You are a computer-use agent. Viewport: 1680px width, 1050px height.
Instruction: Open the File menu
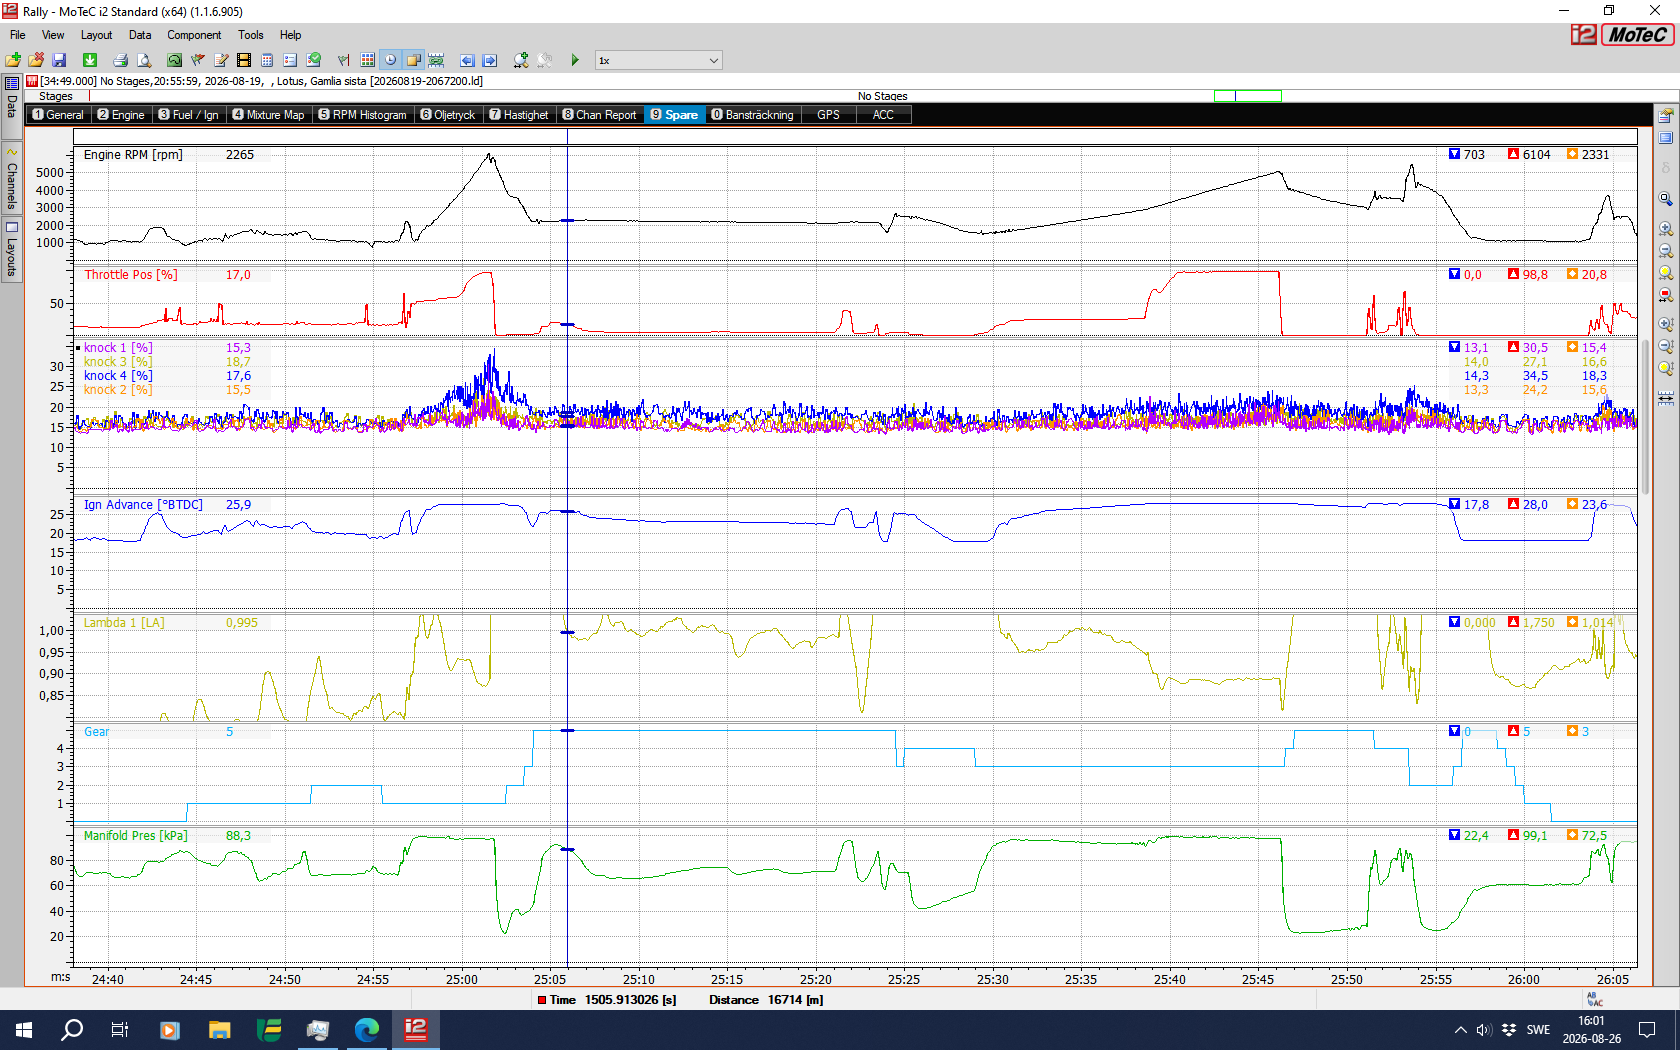click(x=18, y=35)
